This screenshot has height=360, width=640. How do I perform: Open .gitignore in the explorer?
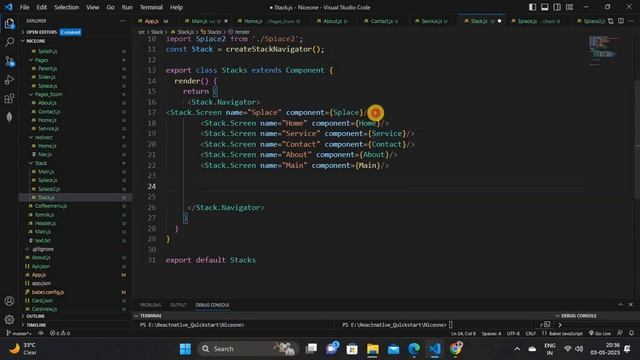(x=42, y=249)
